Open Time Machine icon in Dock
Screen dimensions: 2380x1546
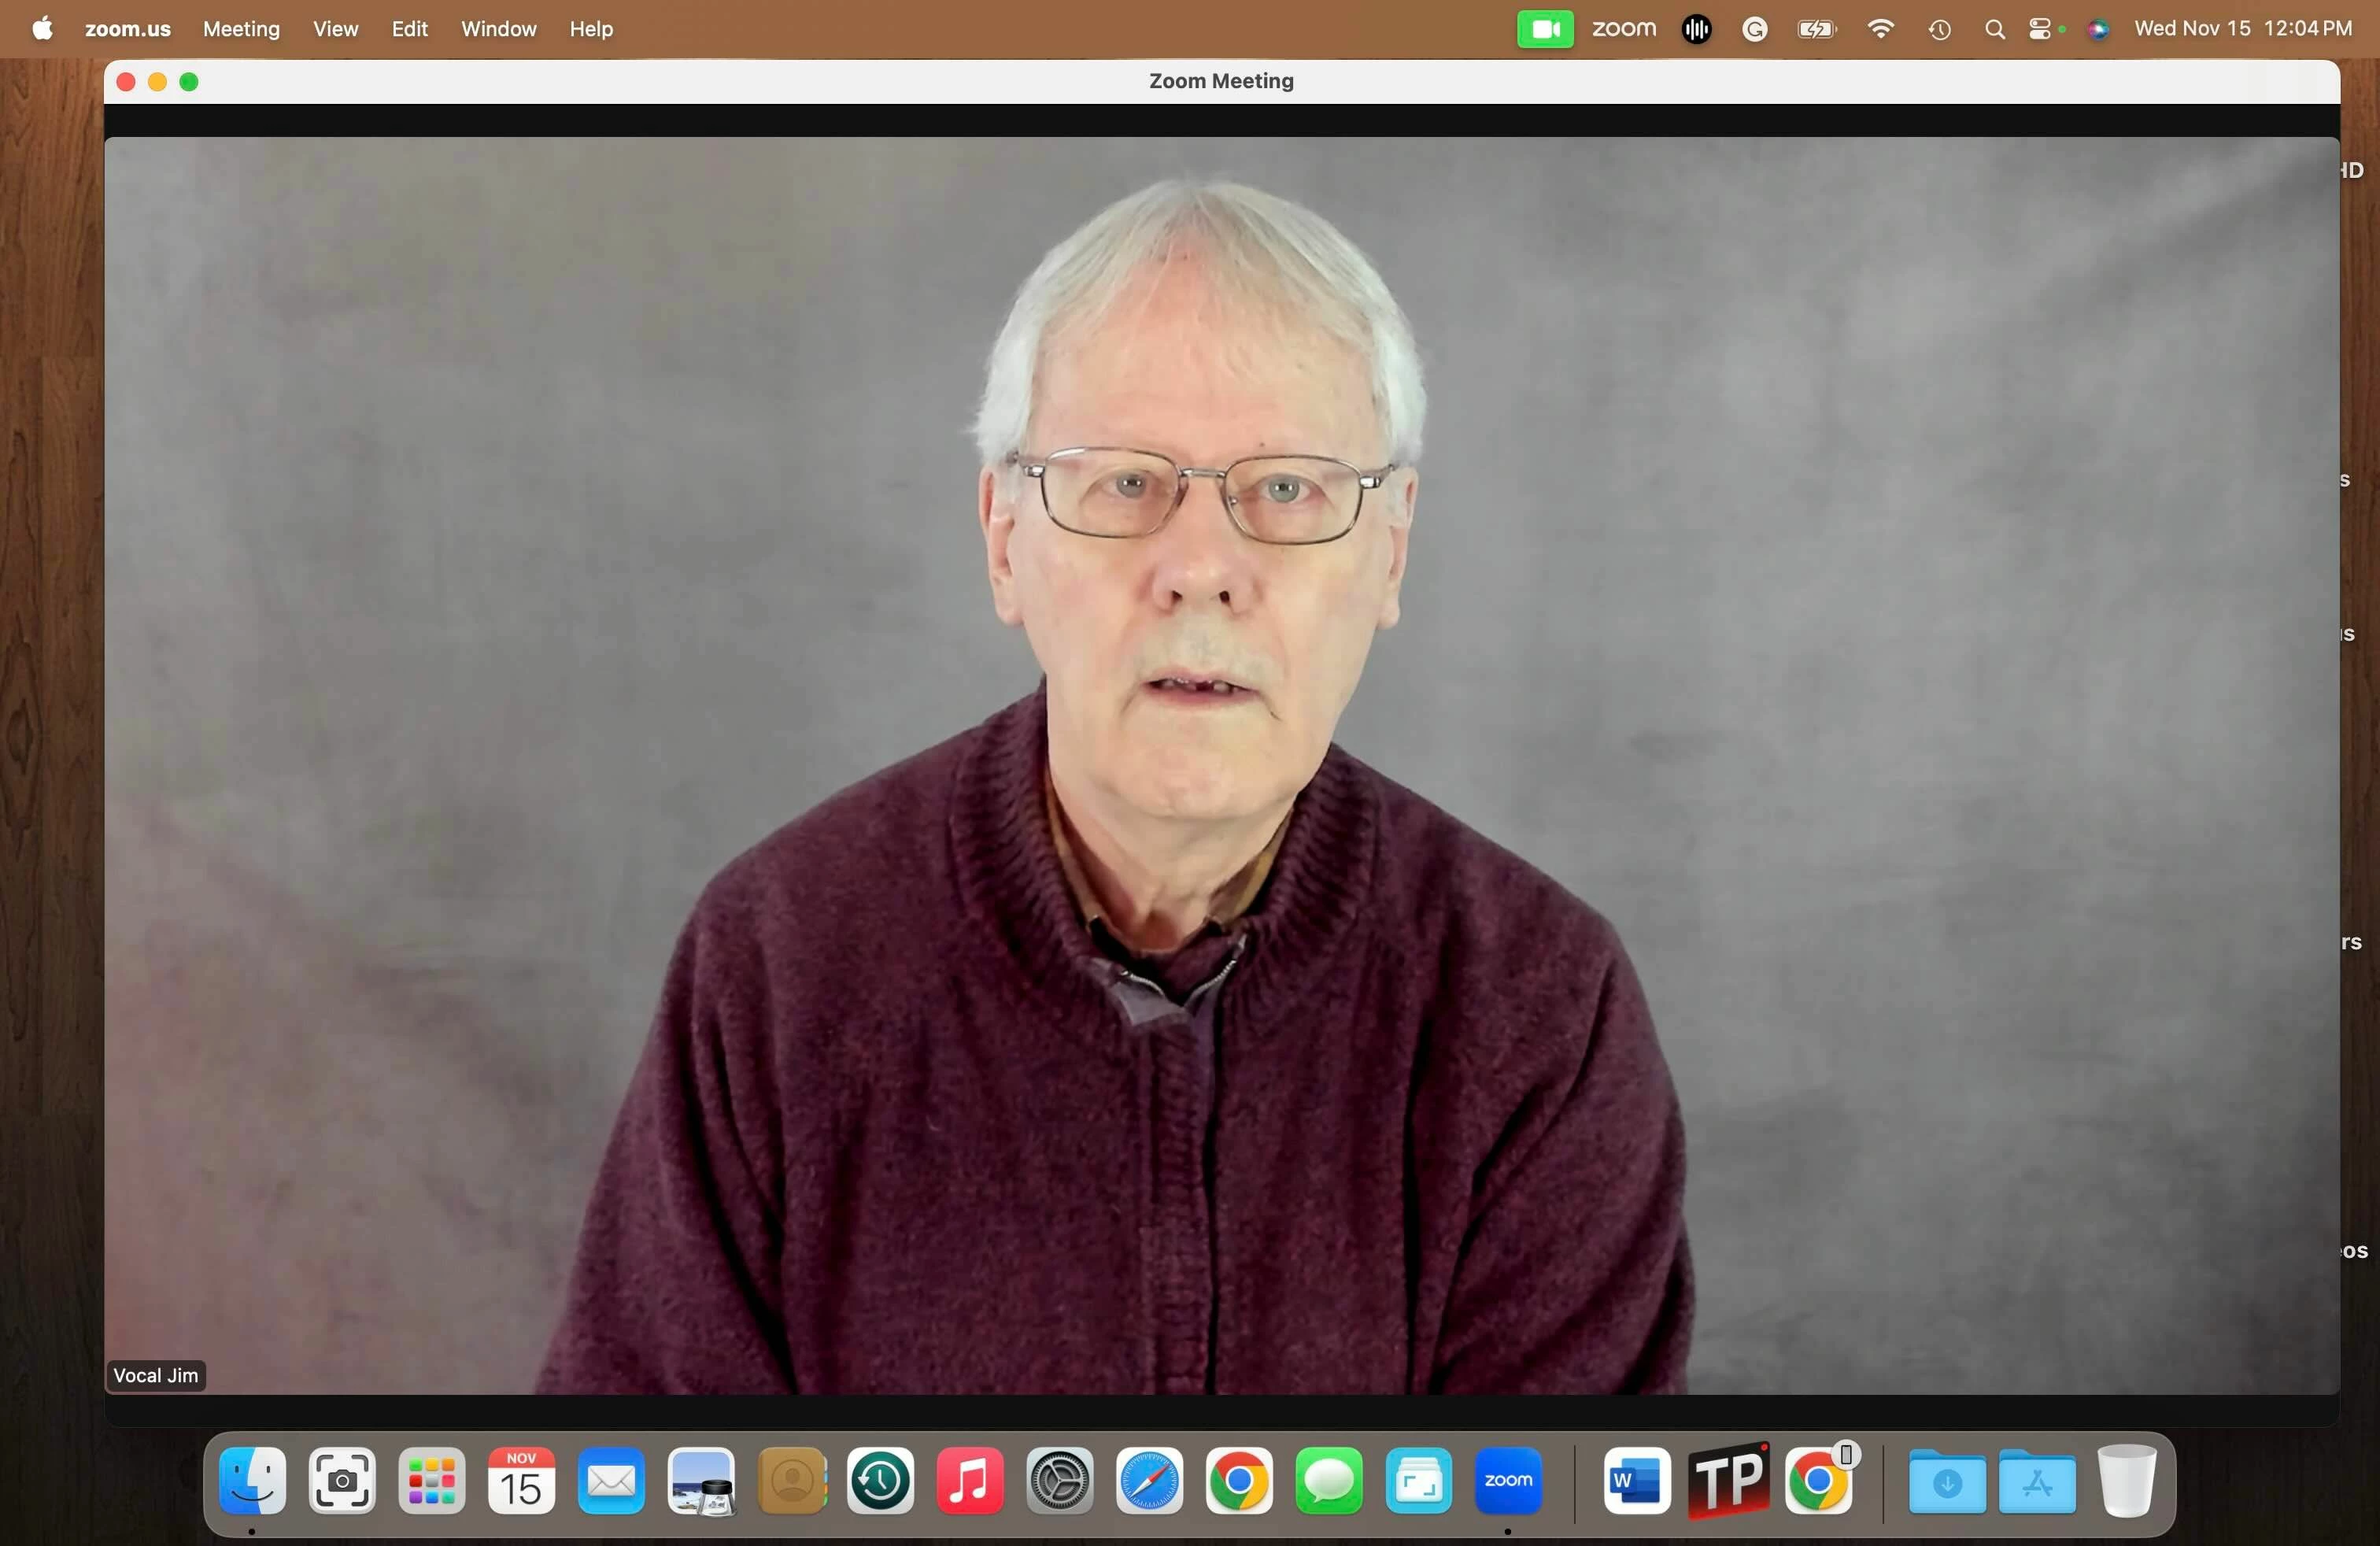click(880, 1480)
